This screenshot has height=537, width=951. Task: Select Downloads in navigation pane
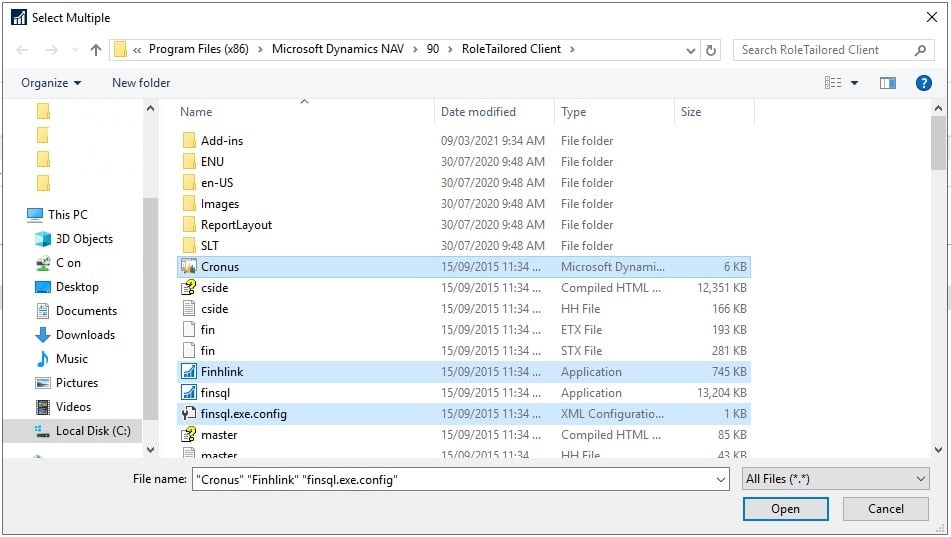[75, 335]
